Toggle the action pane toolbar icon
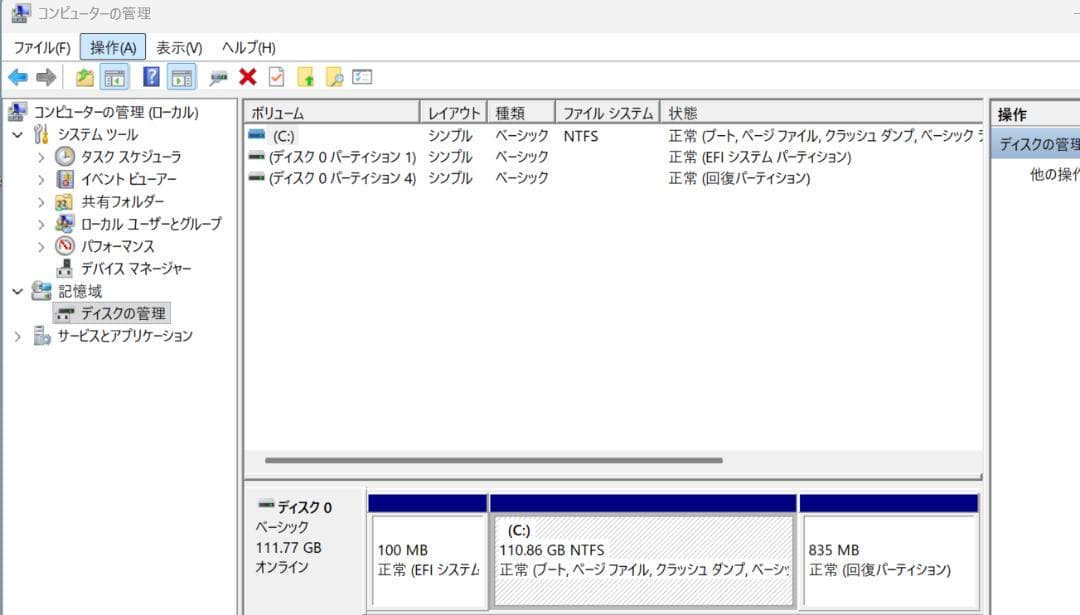The height and width of the screenshot is (615, 1080). click(x=178, y=77)
